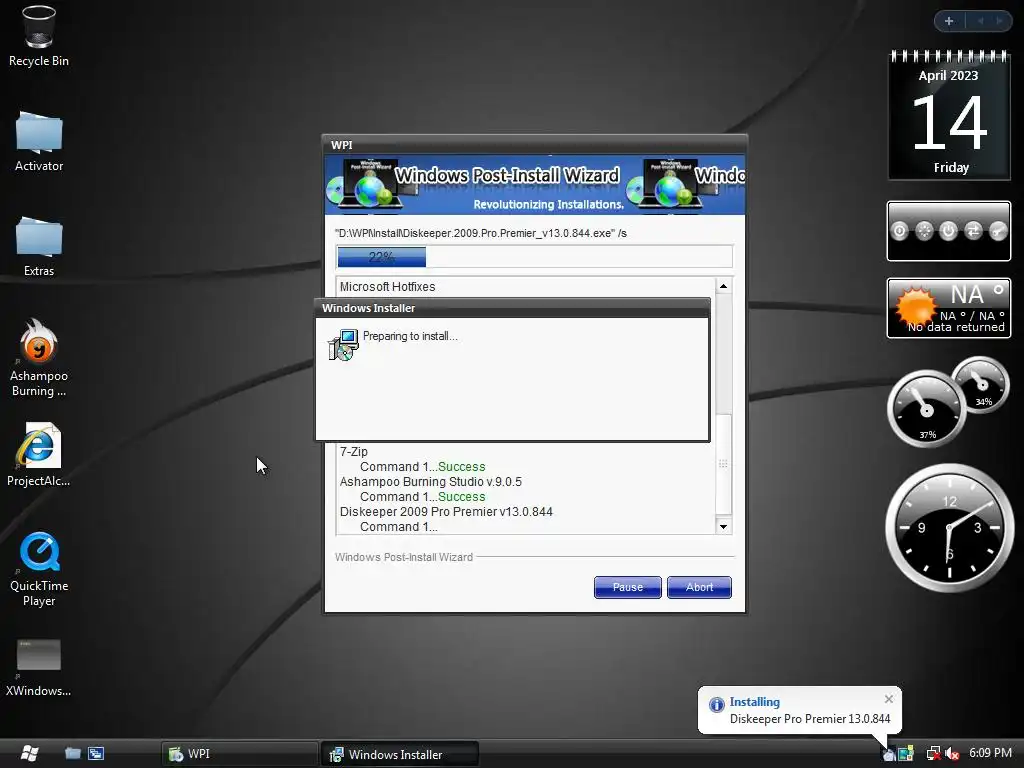Open the ProjectAlc... desktop shortcut
Image resolution: width=1024 pixels, height=768 pixels.
[x=39, y=455]
